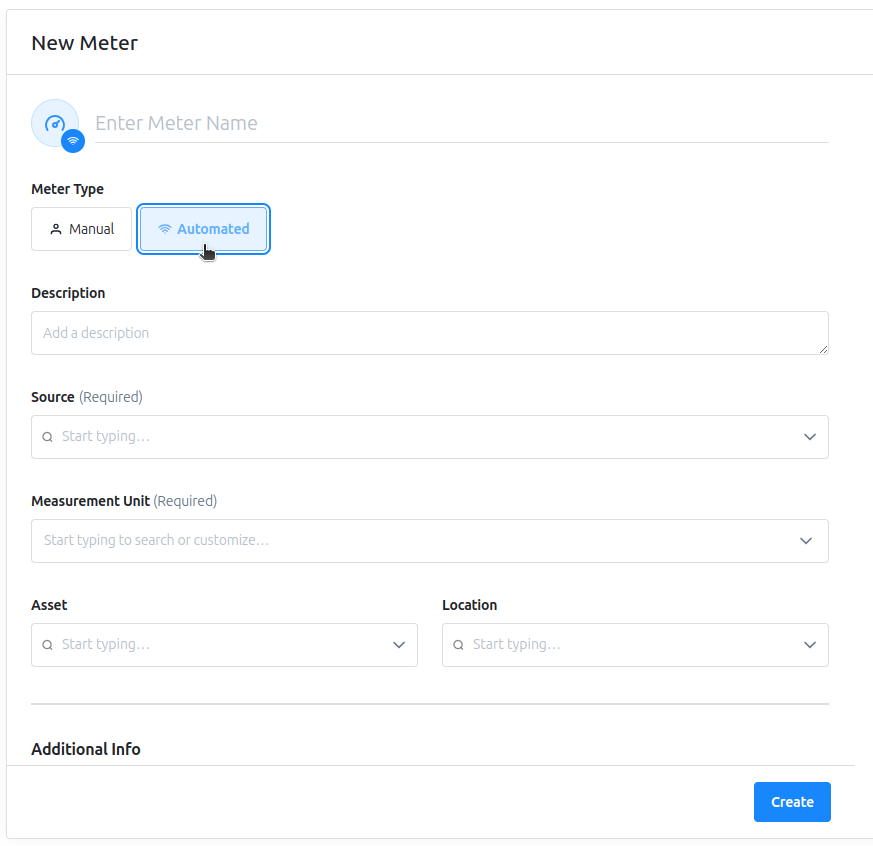The height and width of the screenshot is (846, 873).
Task: Click the meter gauge avatar icon
Action: [55, 124]
